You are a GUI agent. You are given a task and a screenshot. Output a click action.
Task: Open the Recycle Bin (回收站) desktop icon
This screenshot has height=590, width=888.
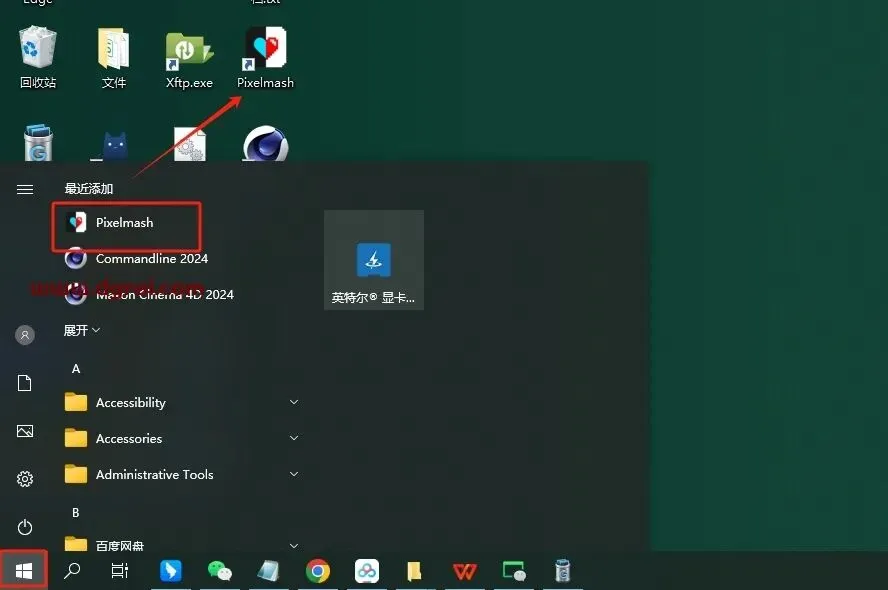(38, 58)
